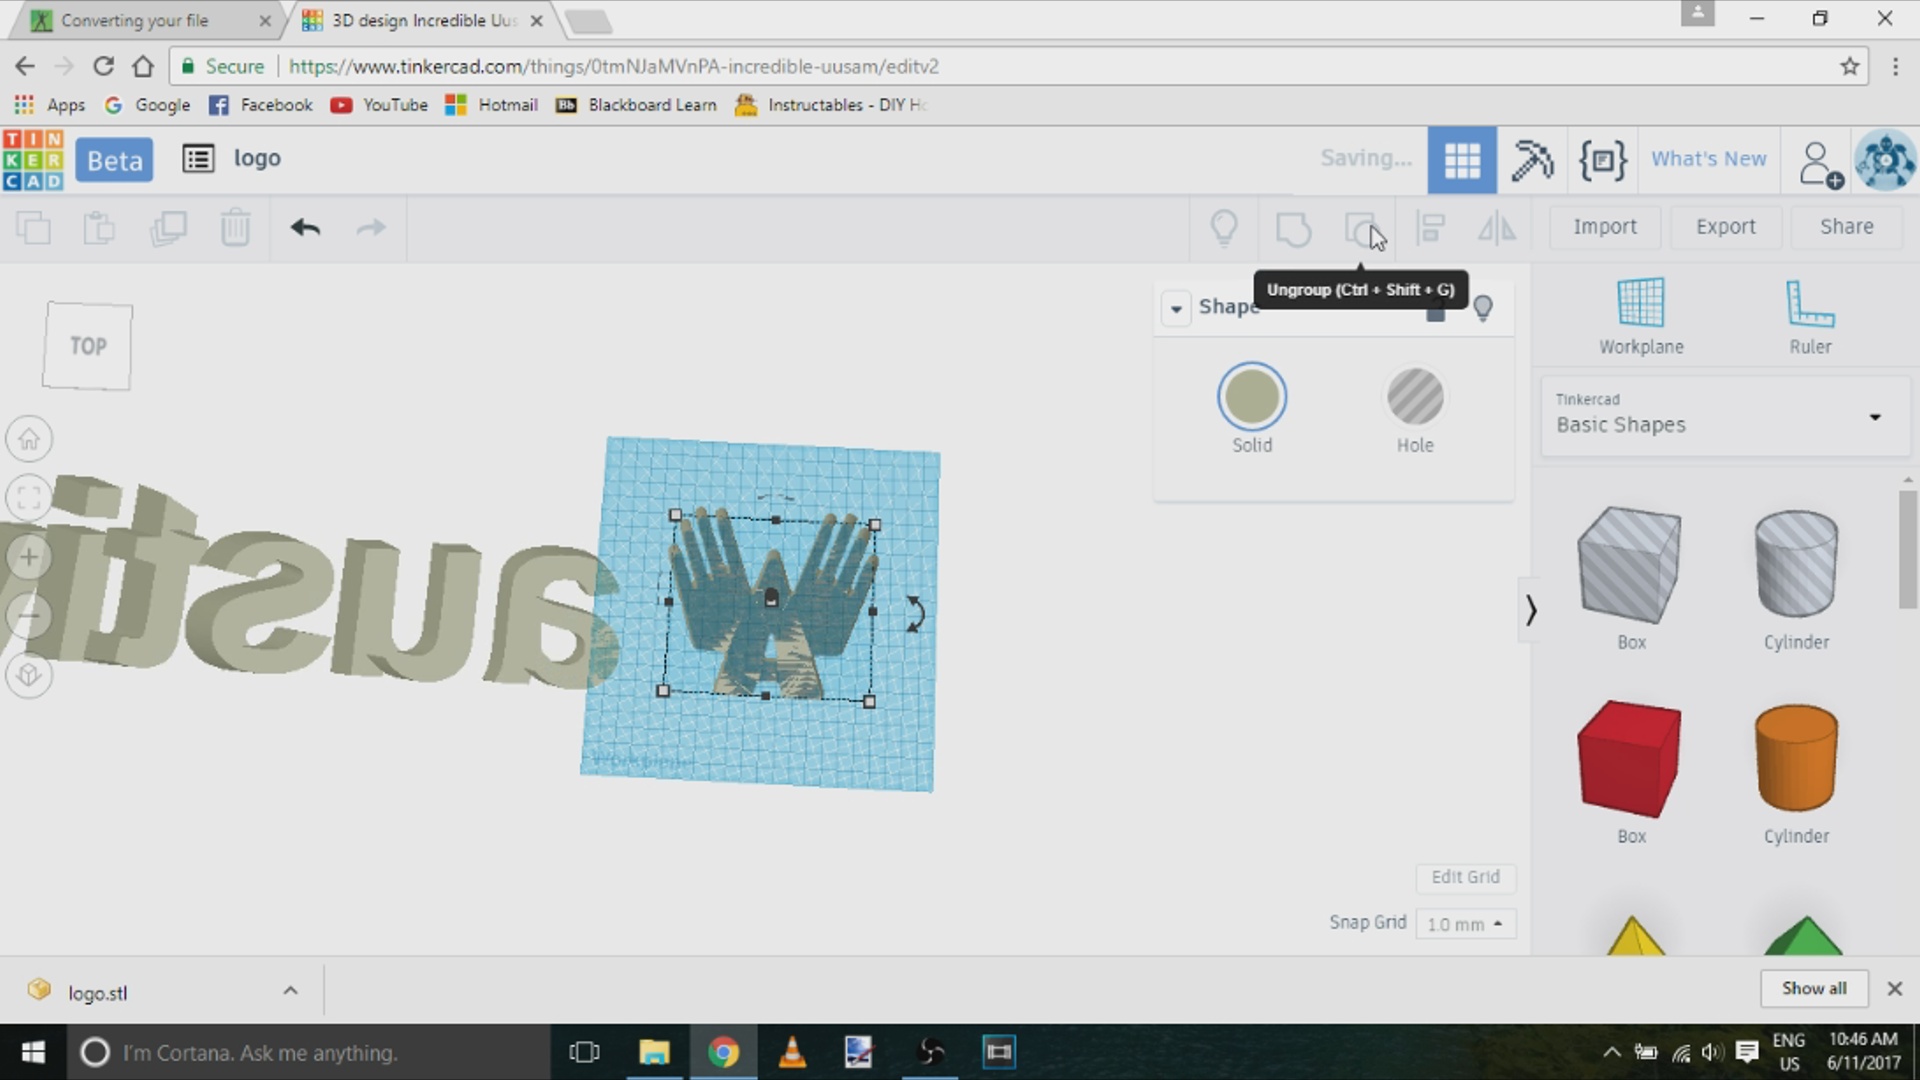Collapse the Shape panel arrow
The height and width of the screenshot is (1080, 1920).
pyautogui.click(x=1176, y=308)
